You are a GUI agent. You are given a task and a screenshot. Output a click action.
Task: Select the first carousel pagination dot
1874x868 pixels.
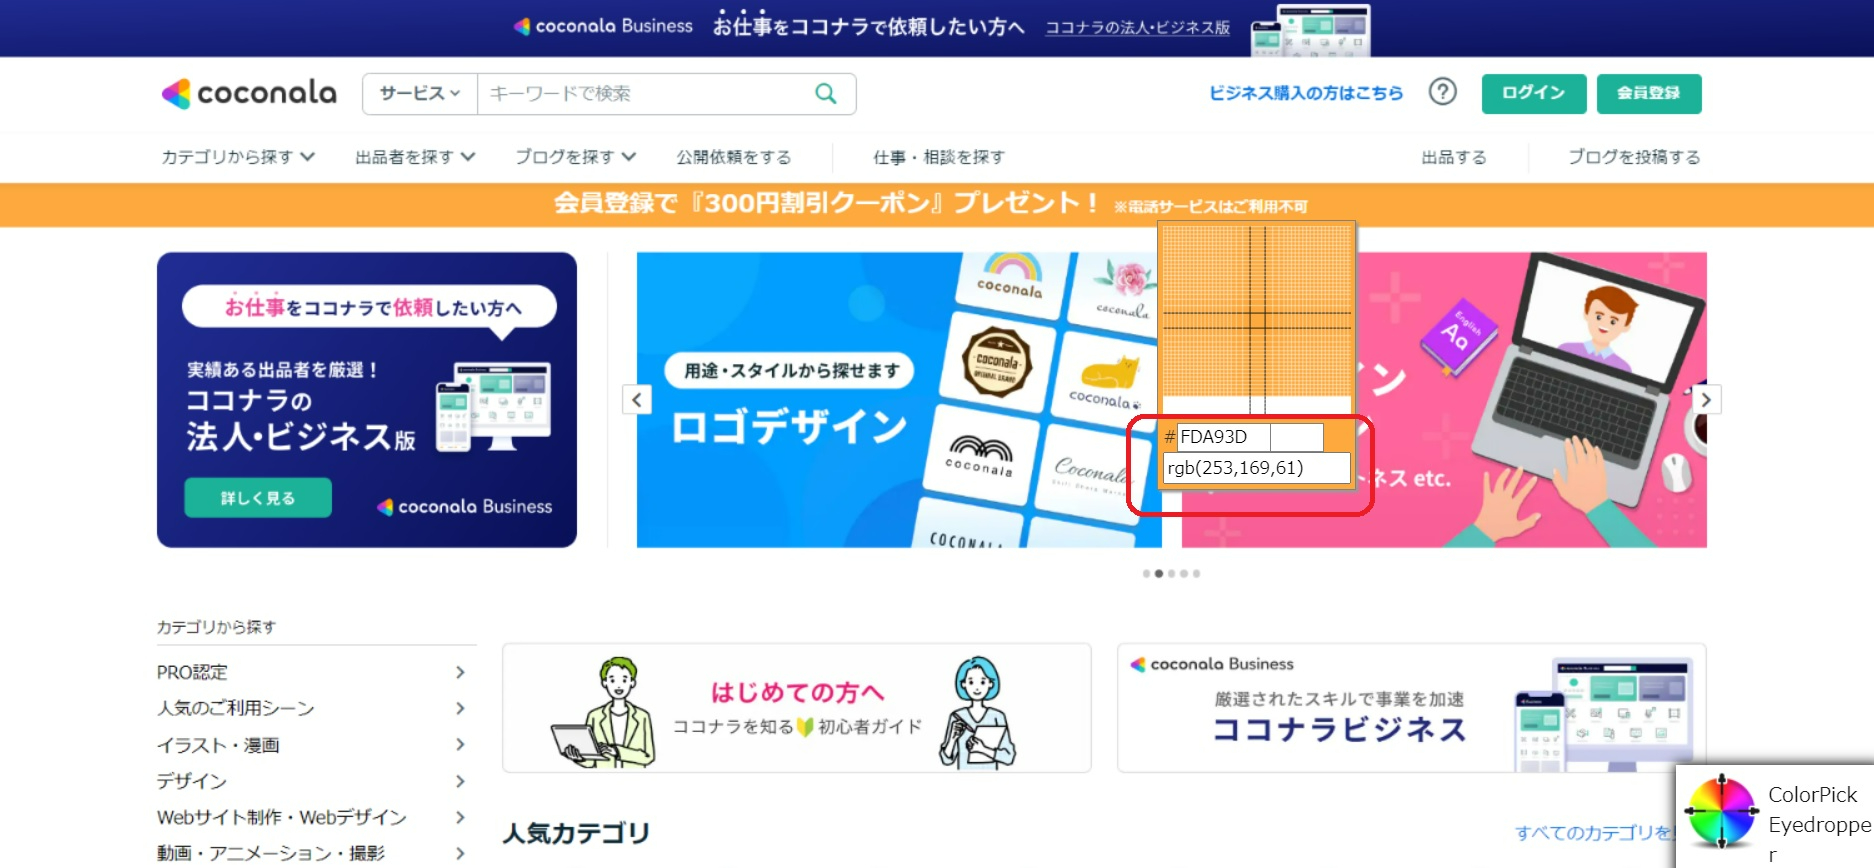pos(1146,574)
